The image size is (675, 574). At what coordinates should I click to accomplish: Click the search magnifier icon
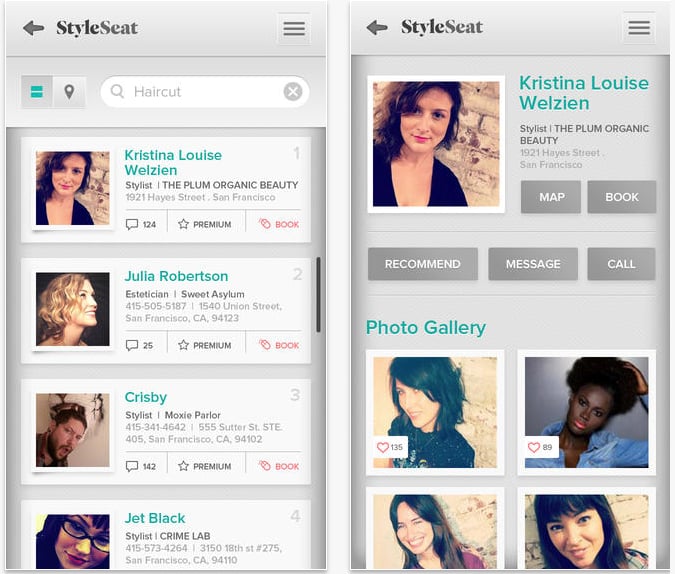[117, 91]
